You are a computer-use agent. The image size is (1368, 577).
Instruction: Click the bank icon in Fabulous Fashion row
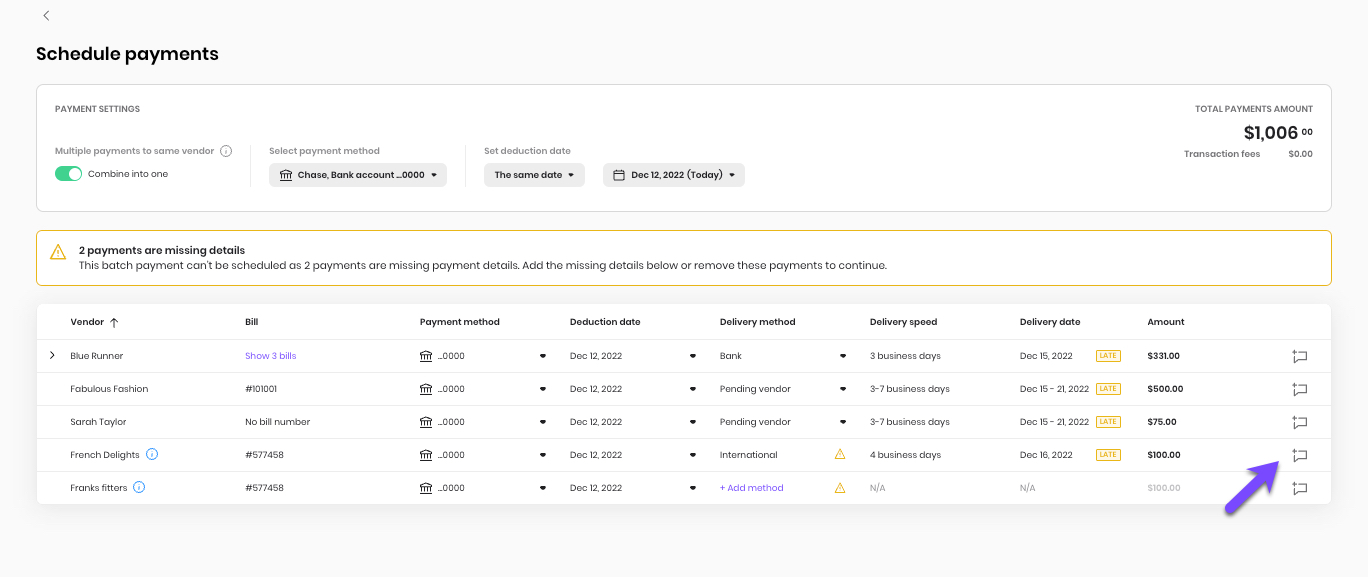pyautogui.click(x=426, y=389)
